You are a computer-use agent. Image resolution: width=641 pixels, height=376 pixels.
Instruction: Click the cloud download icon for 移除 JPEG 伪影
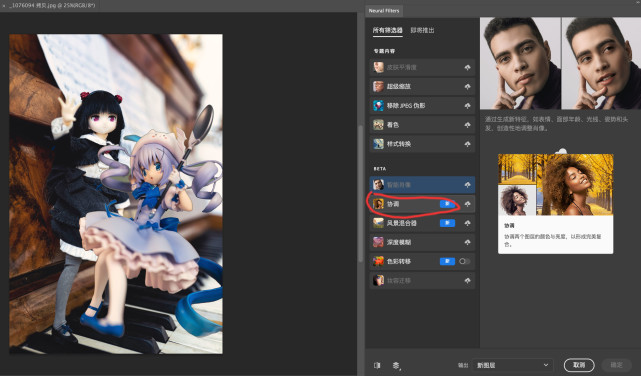point(467,106)
